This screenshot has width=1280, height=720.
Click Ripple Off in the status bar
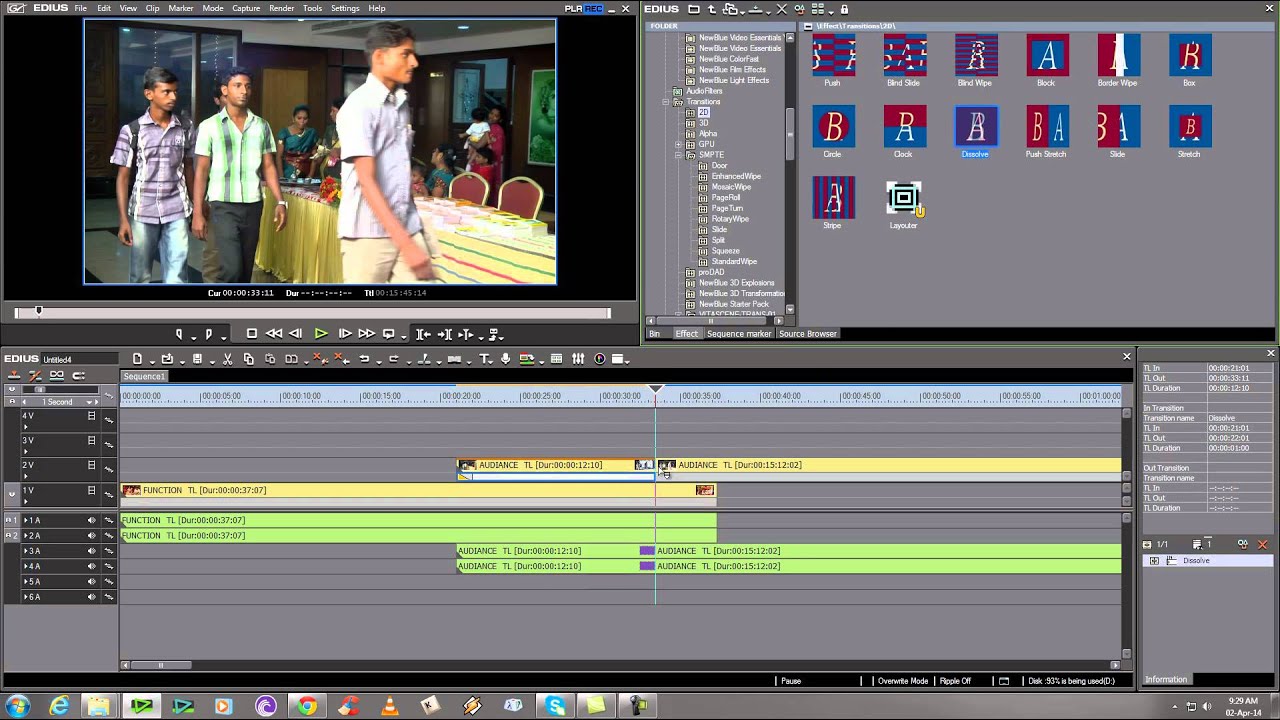955,681
